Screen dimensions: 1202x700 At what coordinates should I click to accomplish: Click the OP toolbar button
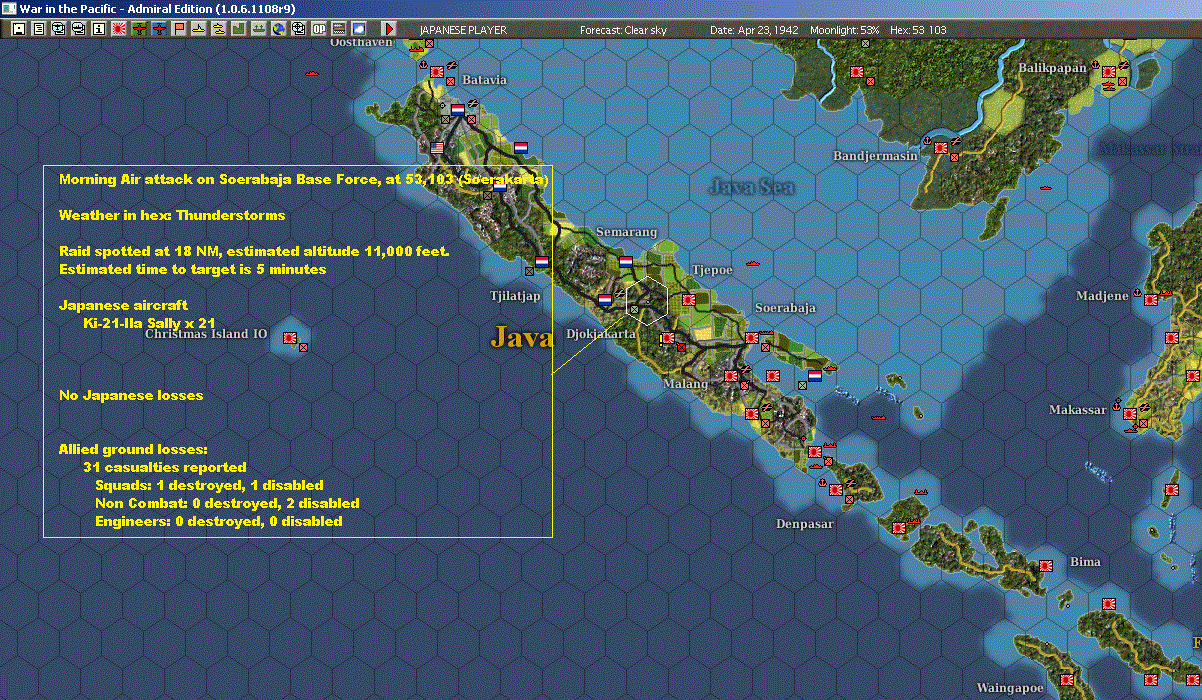point(319,29)
